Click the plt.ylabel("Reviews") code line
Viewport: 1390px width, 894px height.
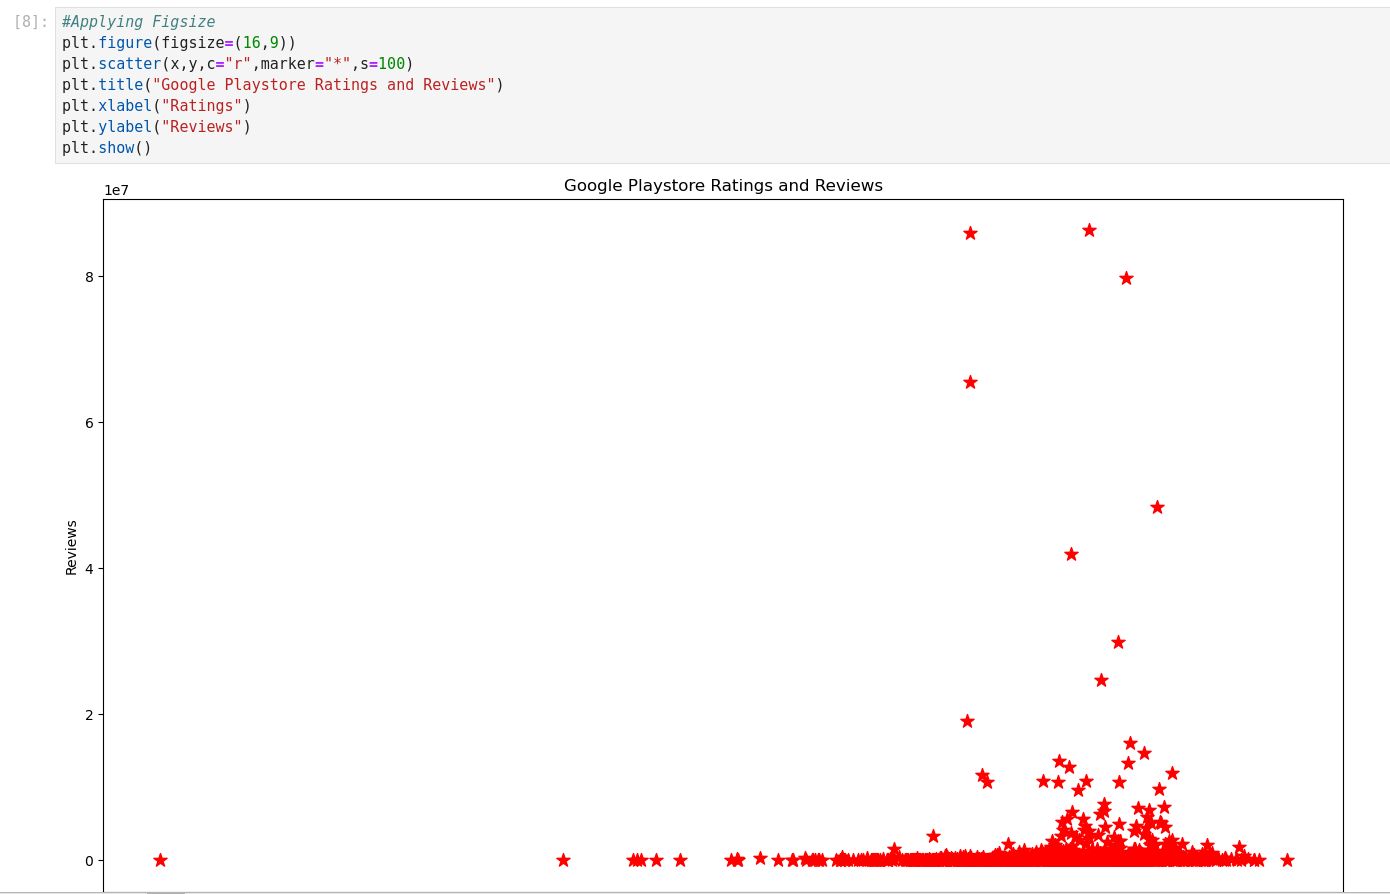pyautogui.click(x=156, y=127)
